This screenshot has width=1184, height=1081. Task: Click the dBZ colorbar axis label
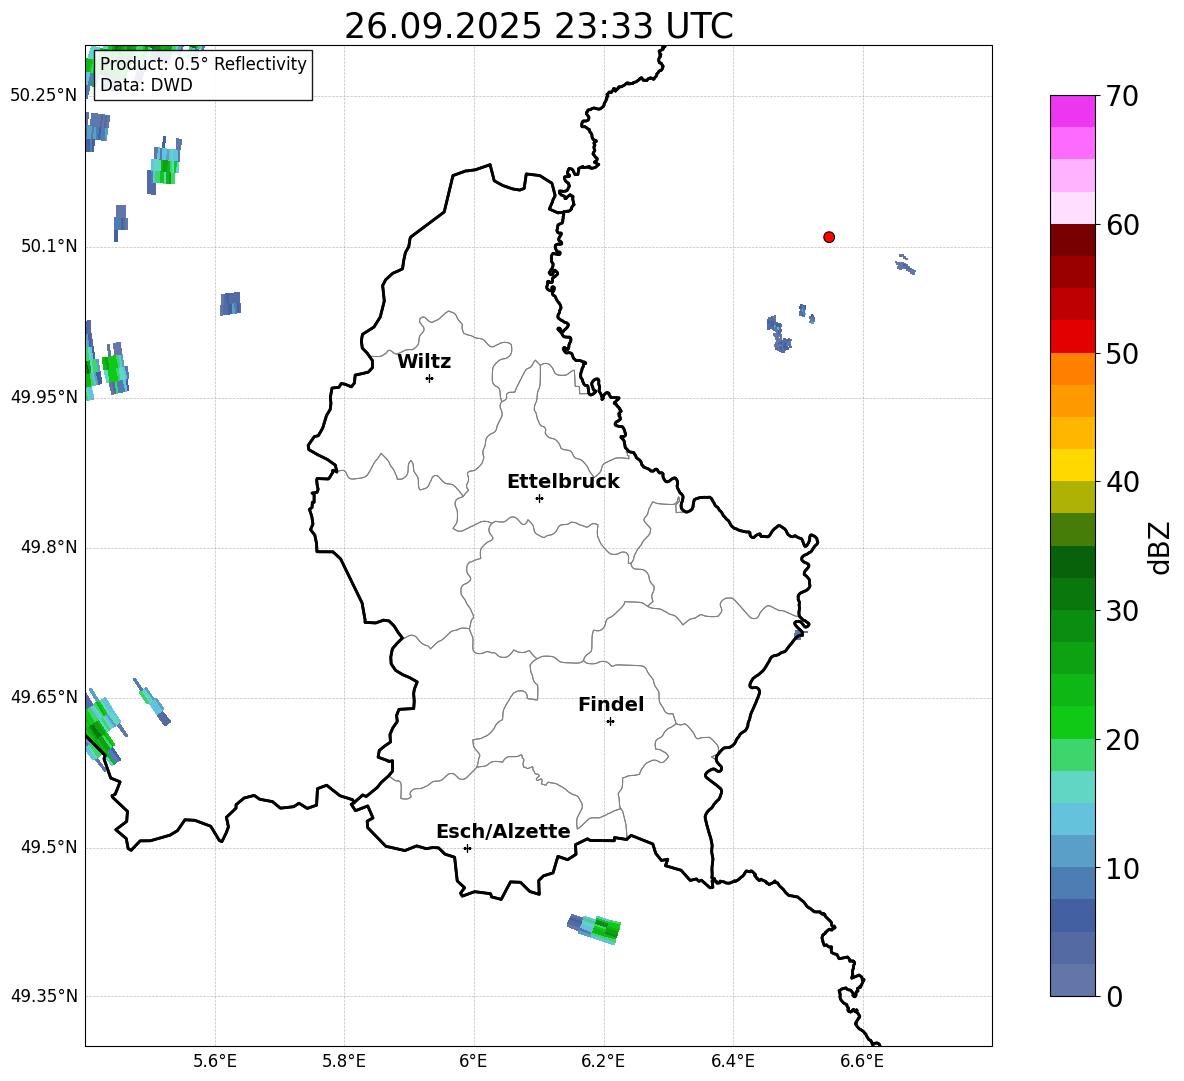coord(1159,547)
